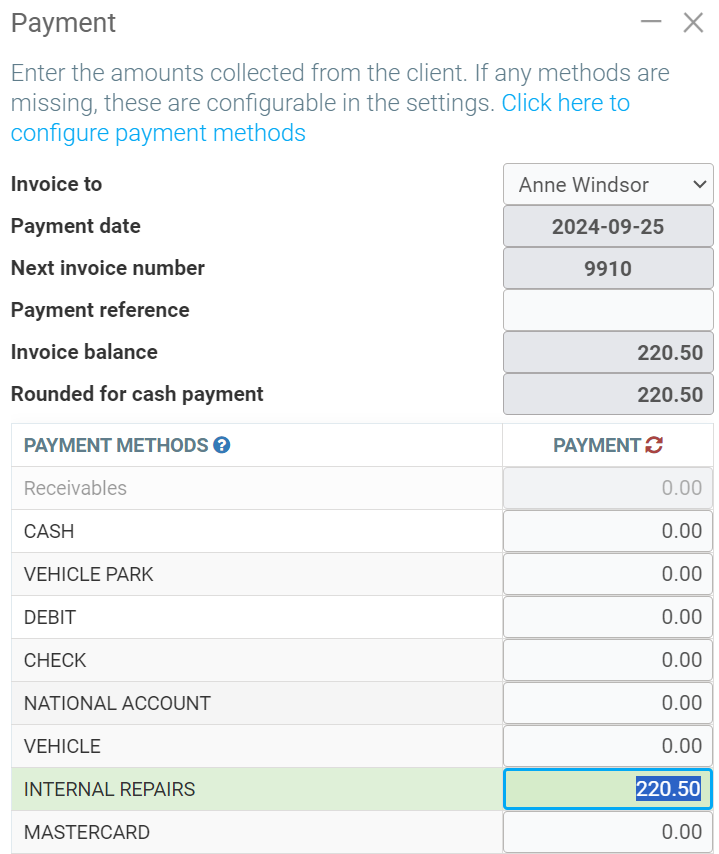Open the dropdown chevron beside Anne Windsor

pos(697,184)
